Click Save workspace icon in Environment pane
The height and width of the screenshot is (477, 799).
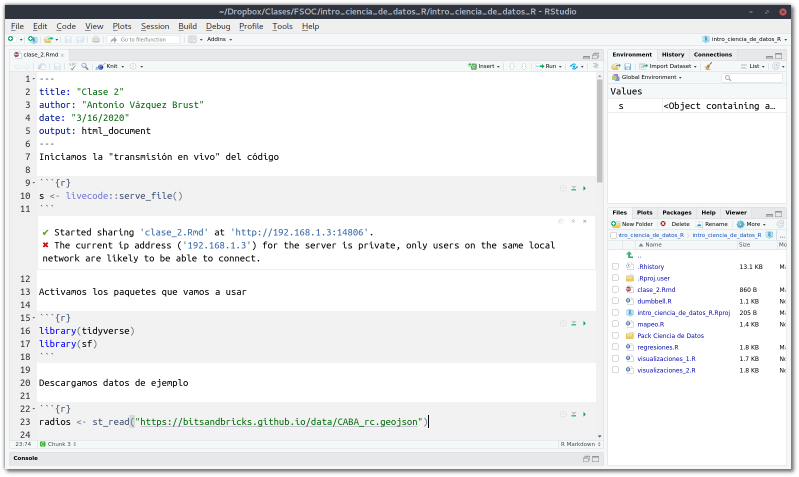pos(628,66)
